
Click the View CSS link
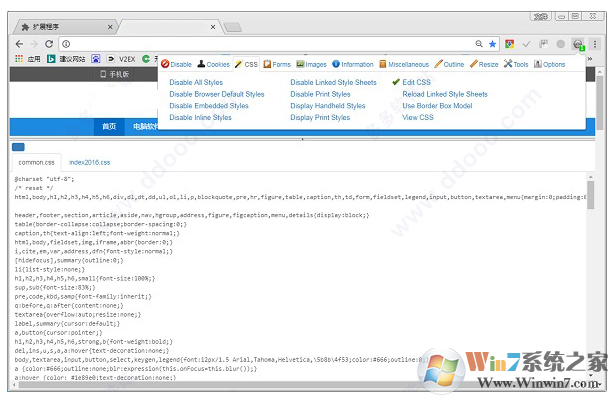click(418, 117)
